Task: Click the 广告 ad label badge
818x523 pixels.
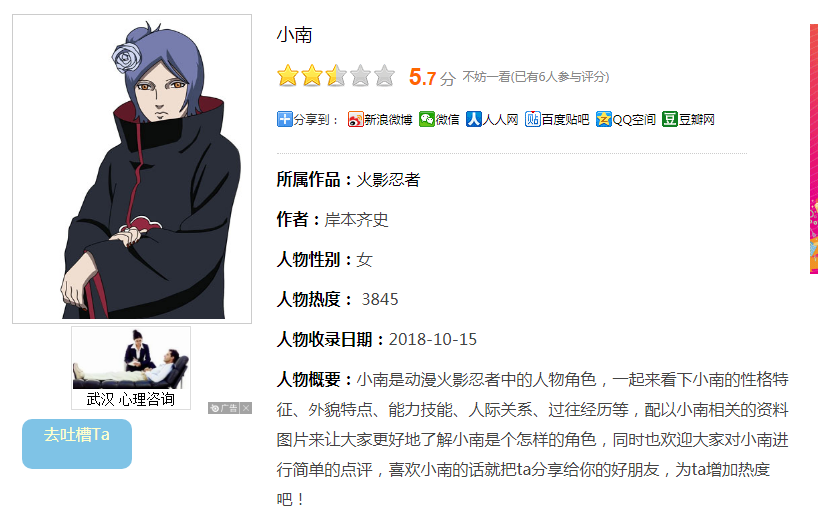Action: [x=224, y=408]
